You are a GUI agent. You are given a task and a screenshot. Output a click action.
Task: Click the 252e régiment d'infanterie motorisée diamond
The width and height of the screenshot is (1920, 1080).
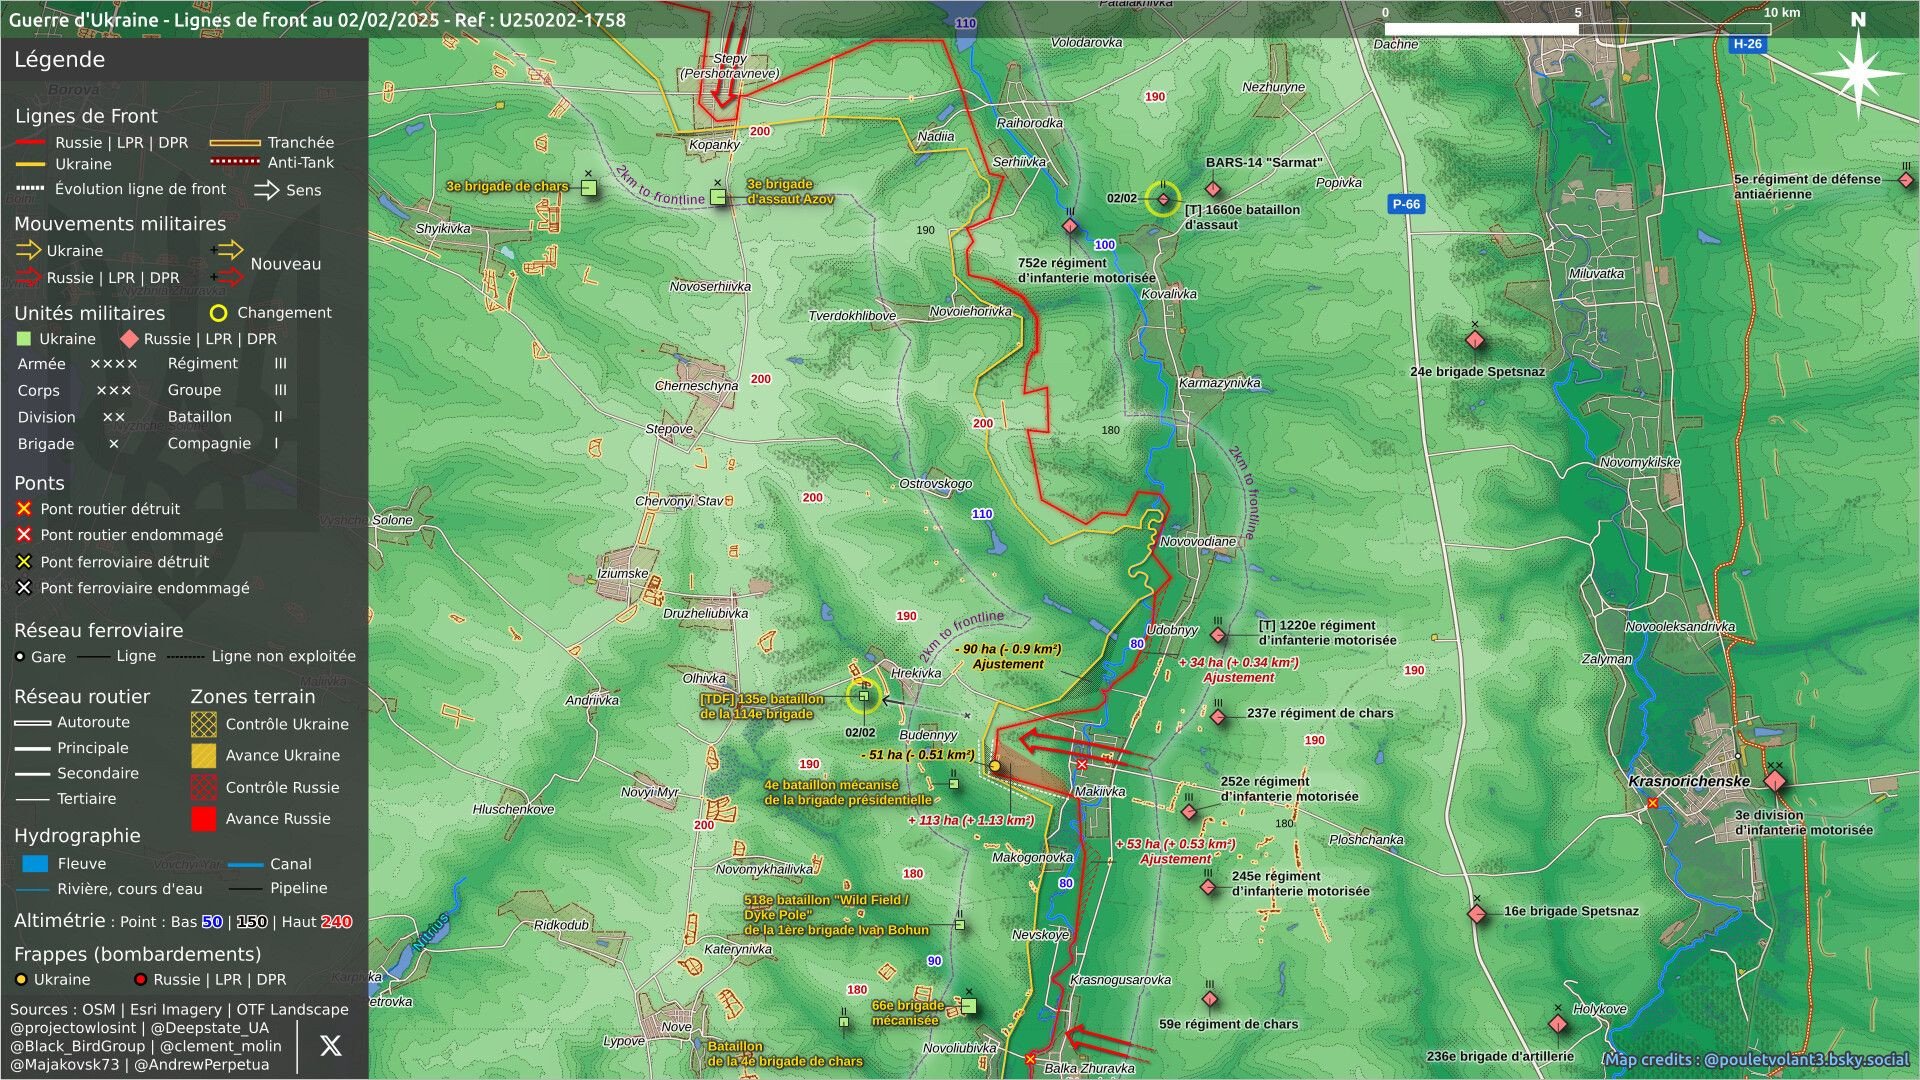pos(1189,811)
